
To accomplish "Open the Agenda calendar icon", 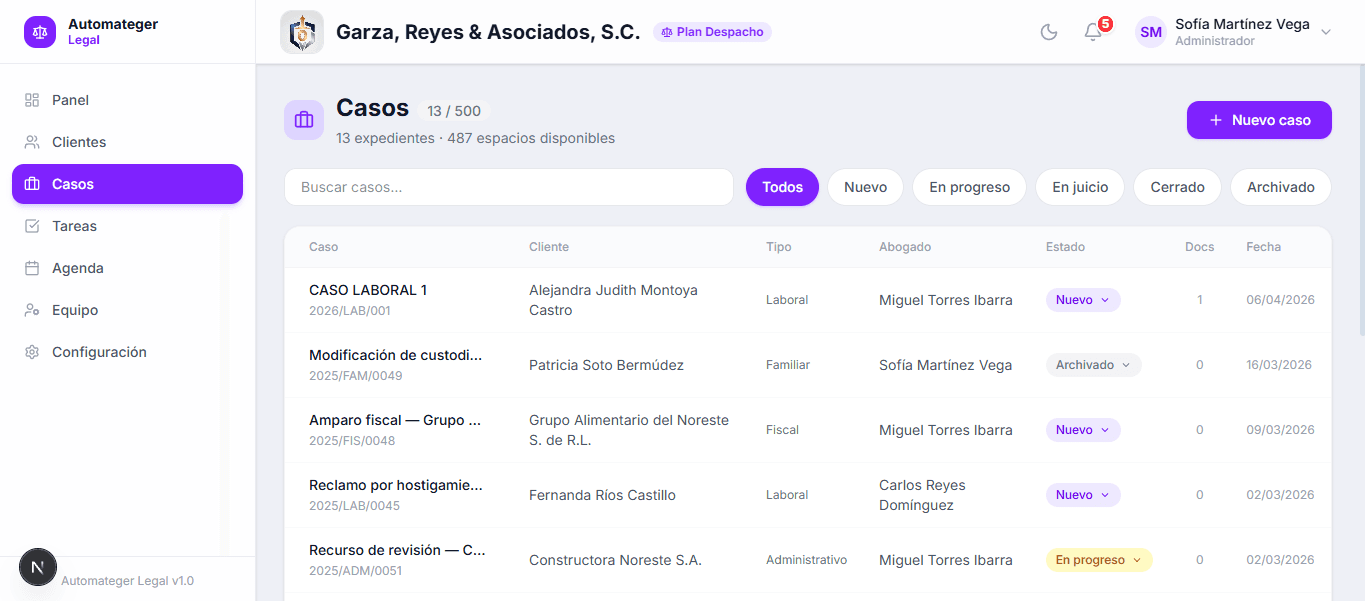I will (x=32, y=268).
